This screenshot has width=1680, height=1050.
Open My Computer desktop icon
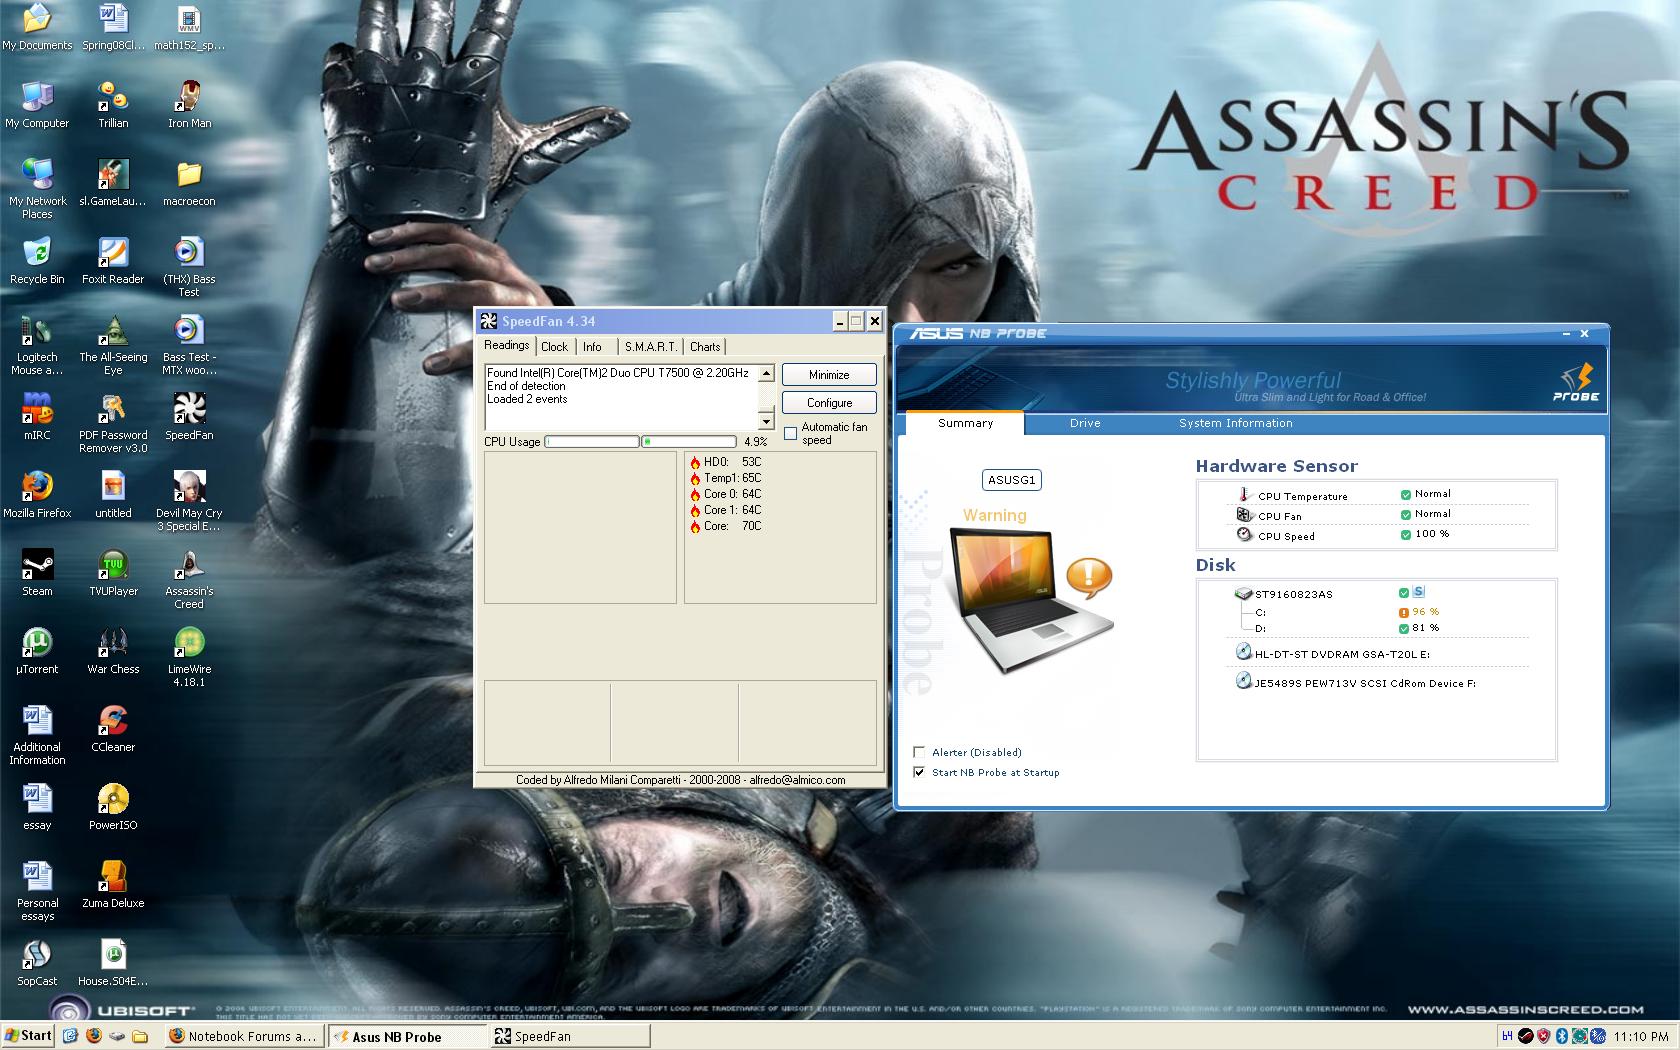(37, 105)
